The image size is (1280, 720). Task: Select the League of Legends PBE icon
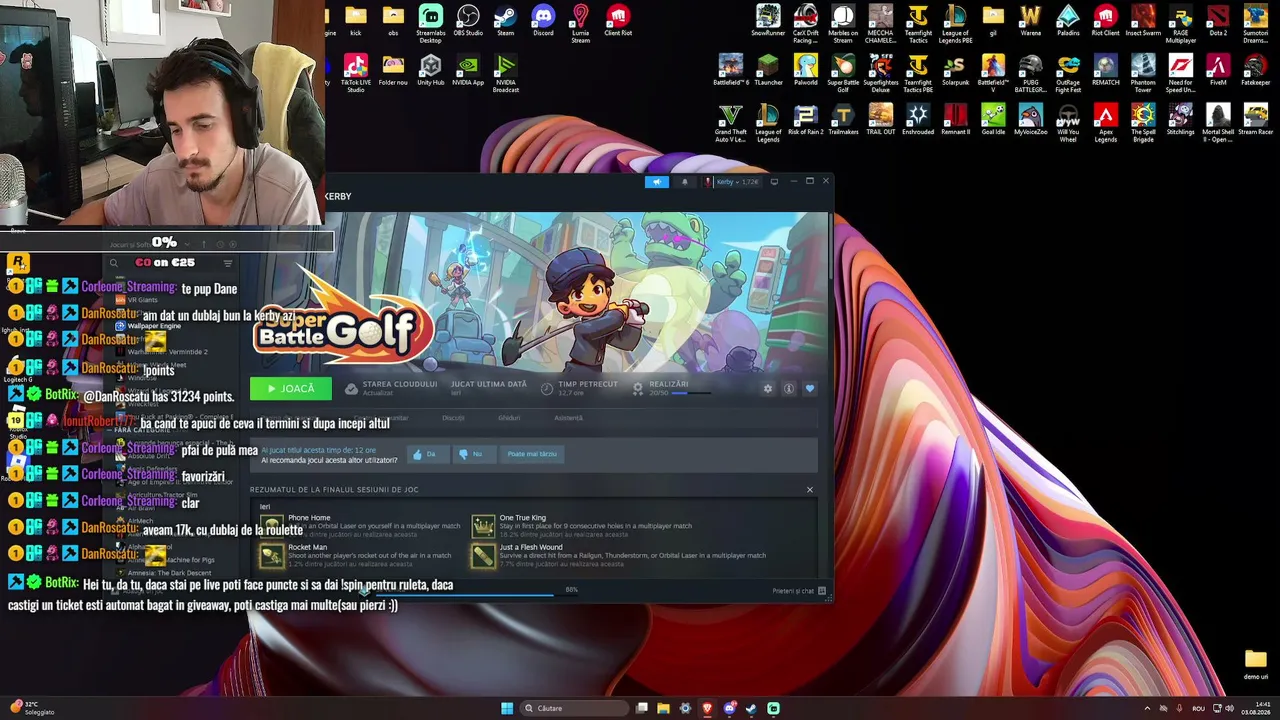956,23
